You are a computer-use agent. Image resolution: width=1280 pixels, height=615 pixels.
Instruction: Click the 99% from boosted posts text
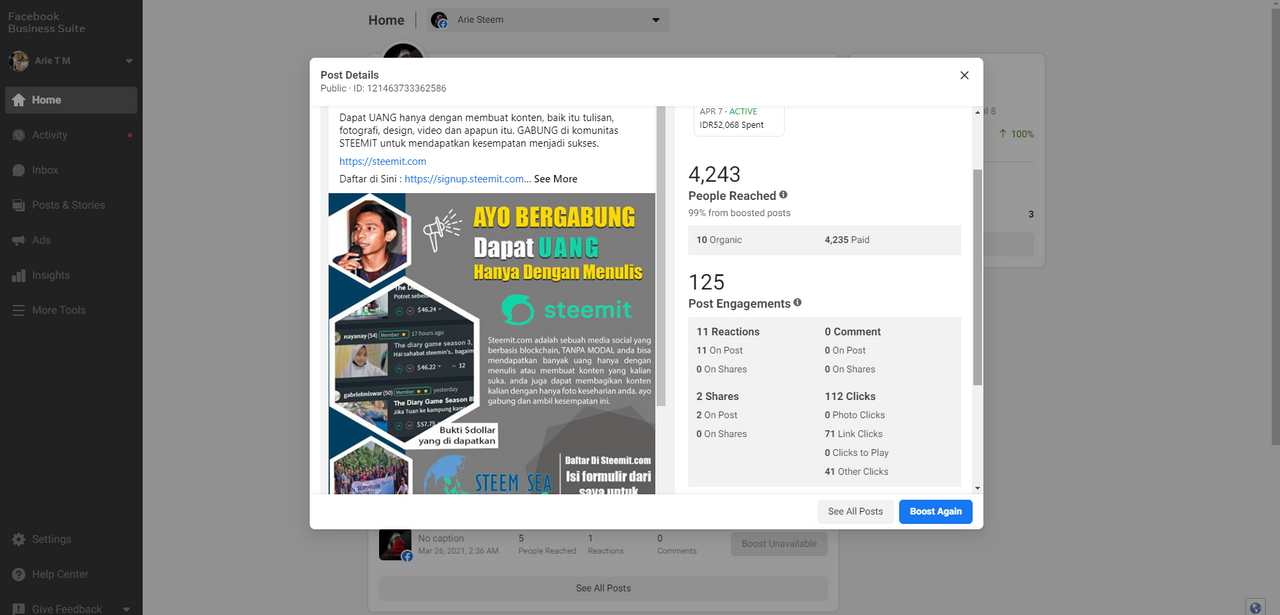pos(739,213)
